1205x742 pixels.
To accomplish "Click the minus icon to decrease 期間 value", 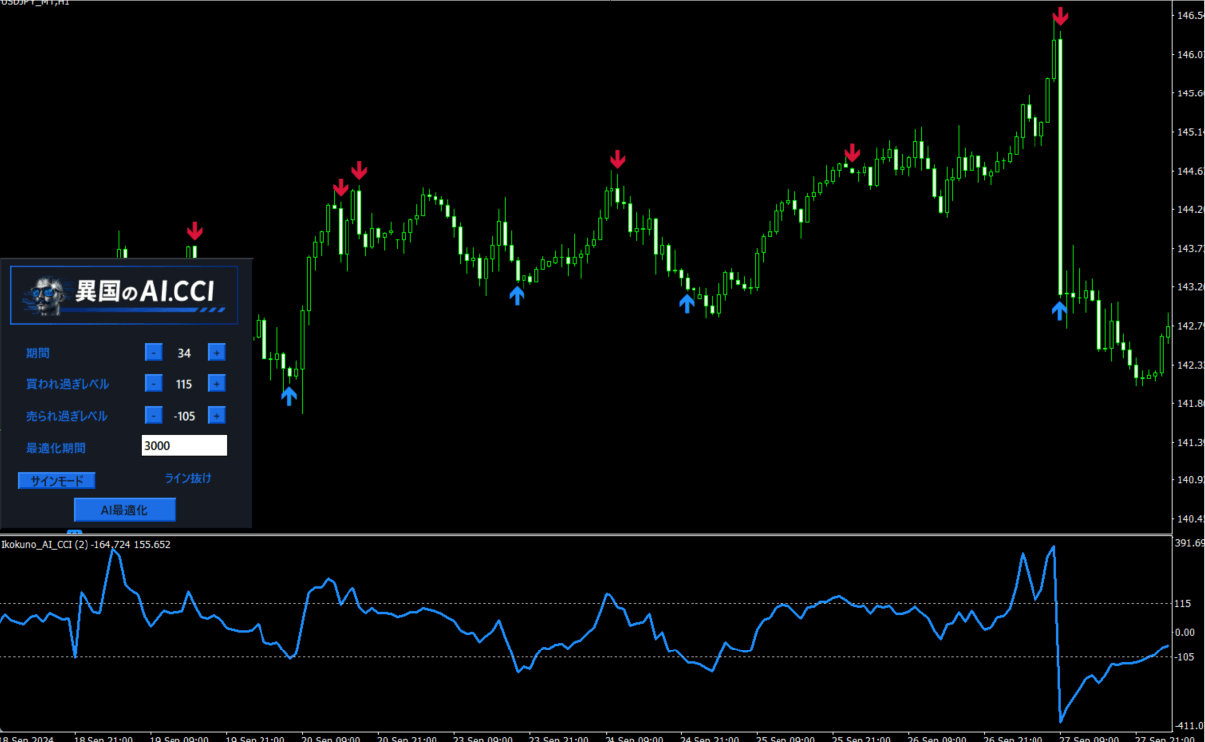I will click(153, 352).
